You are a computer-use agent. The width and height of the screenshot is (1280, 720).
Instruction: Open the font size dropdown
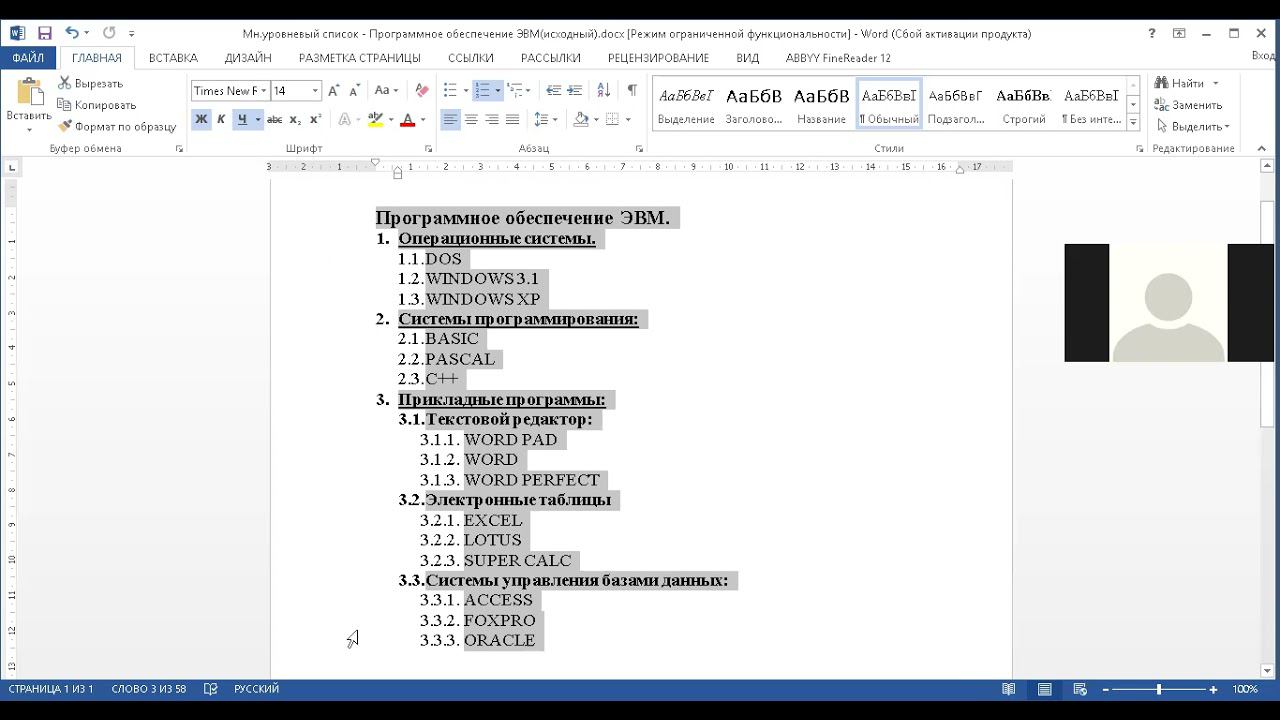point(315,91)
